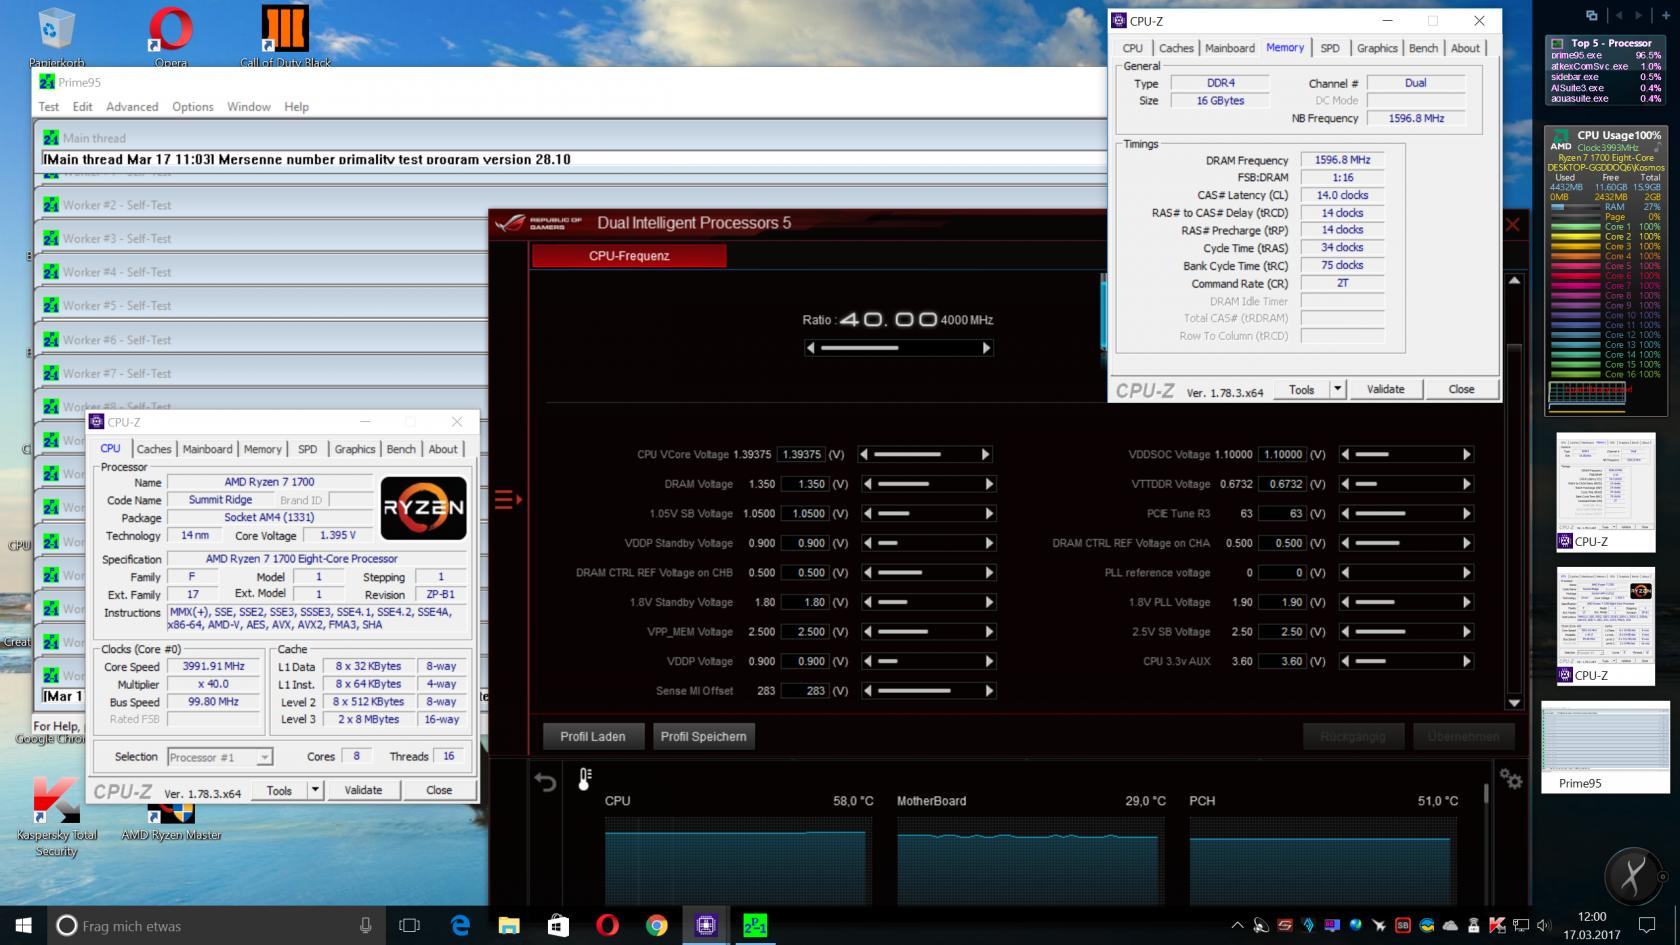Screen dimensions: 1680x945
Task: Open the About tab in the Memory CPU-Z window
Action: (1465, 48)
